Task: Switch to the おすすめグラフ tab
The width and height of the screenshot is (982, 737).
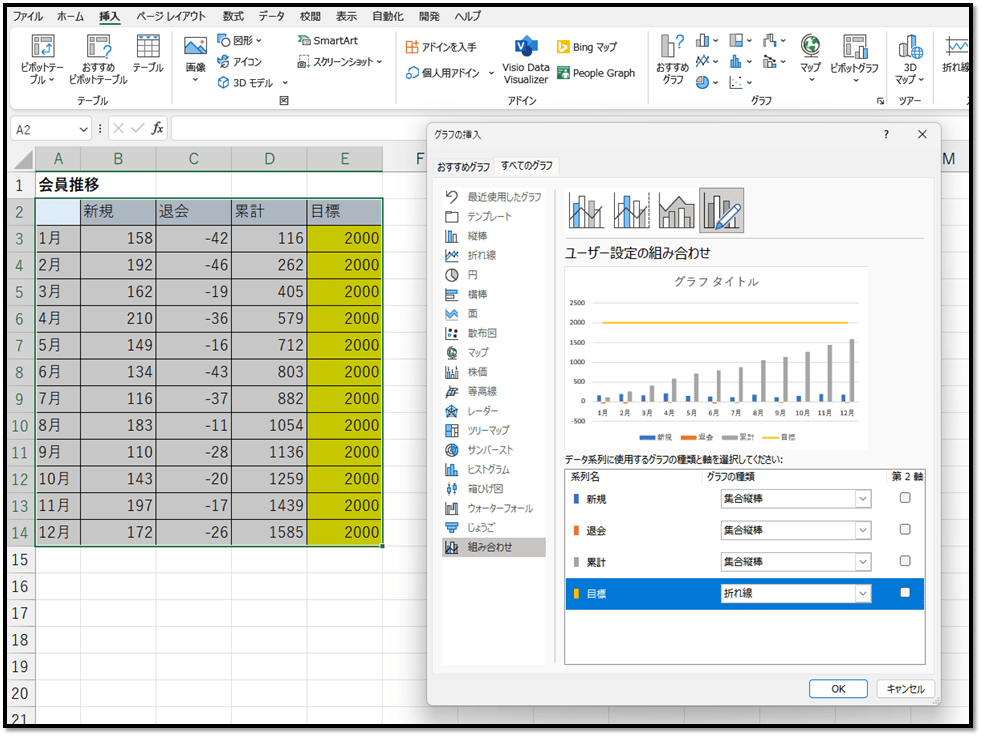Action: pyautogui.click(x=463, y=166)
